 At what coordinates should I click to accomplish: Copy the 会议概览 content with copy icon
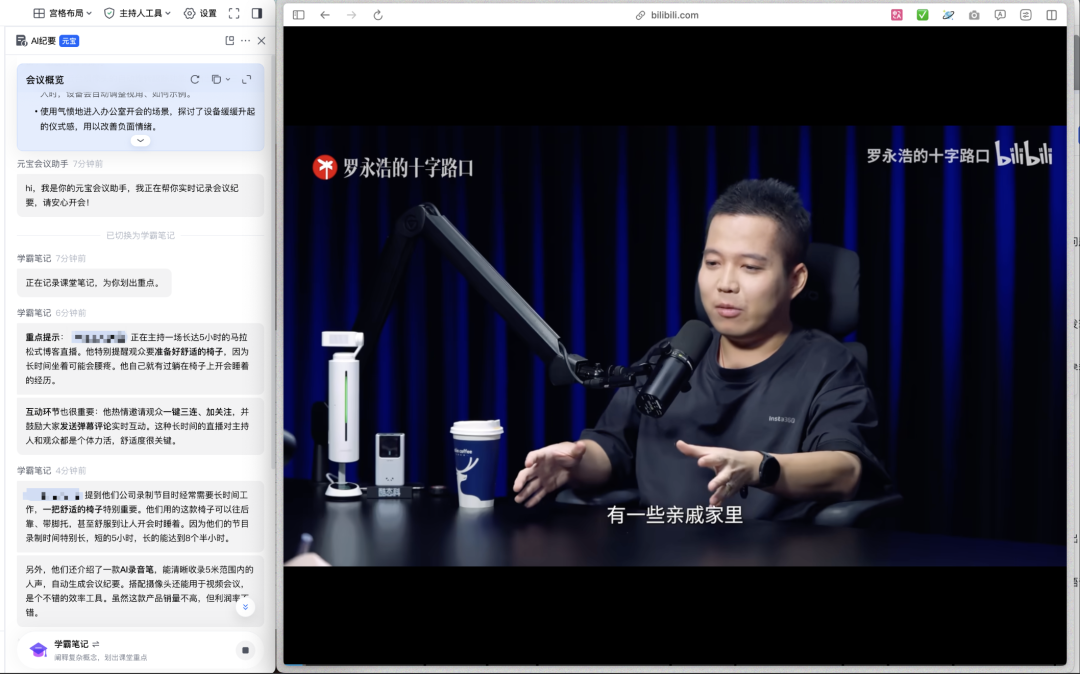tap(216, 79)
